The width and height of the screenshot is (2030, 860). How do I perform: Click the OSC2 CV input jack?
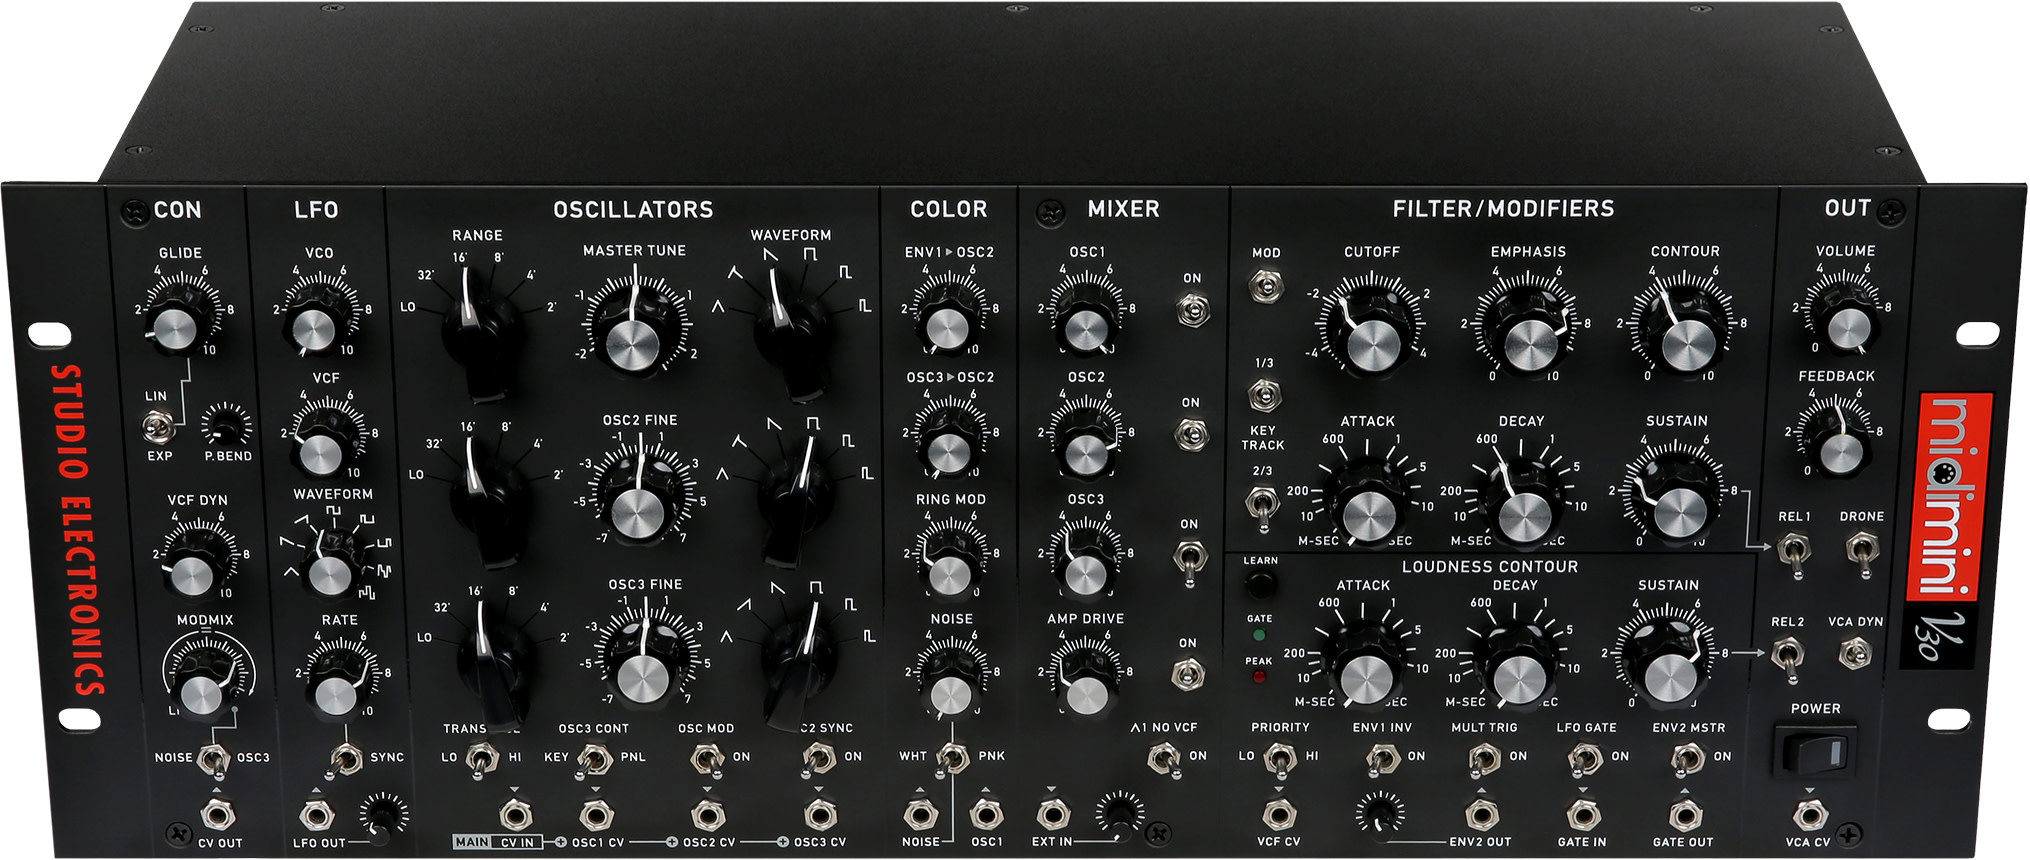pyautogui.click(x=708, y=815)
